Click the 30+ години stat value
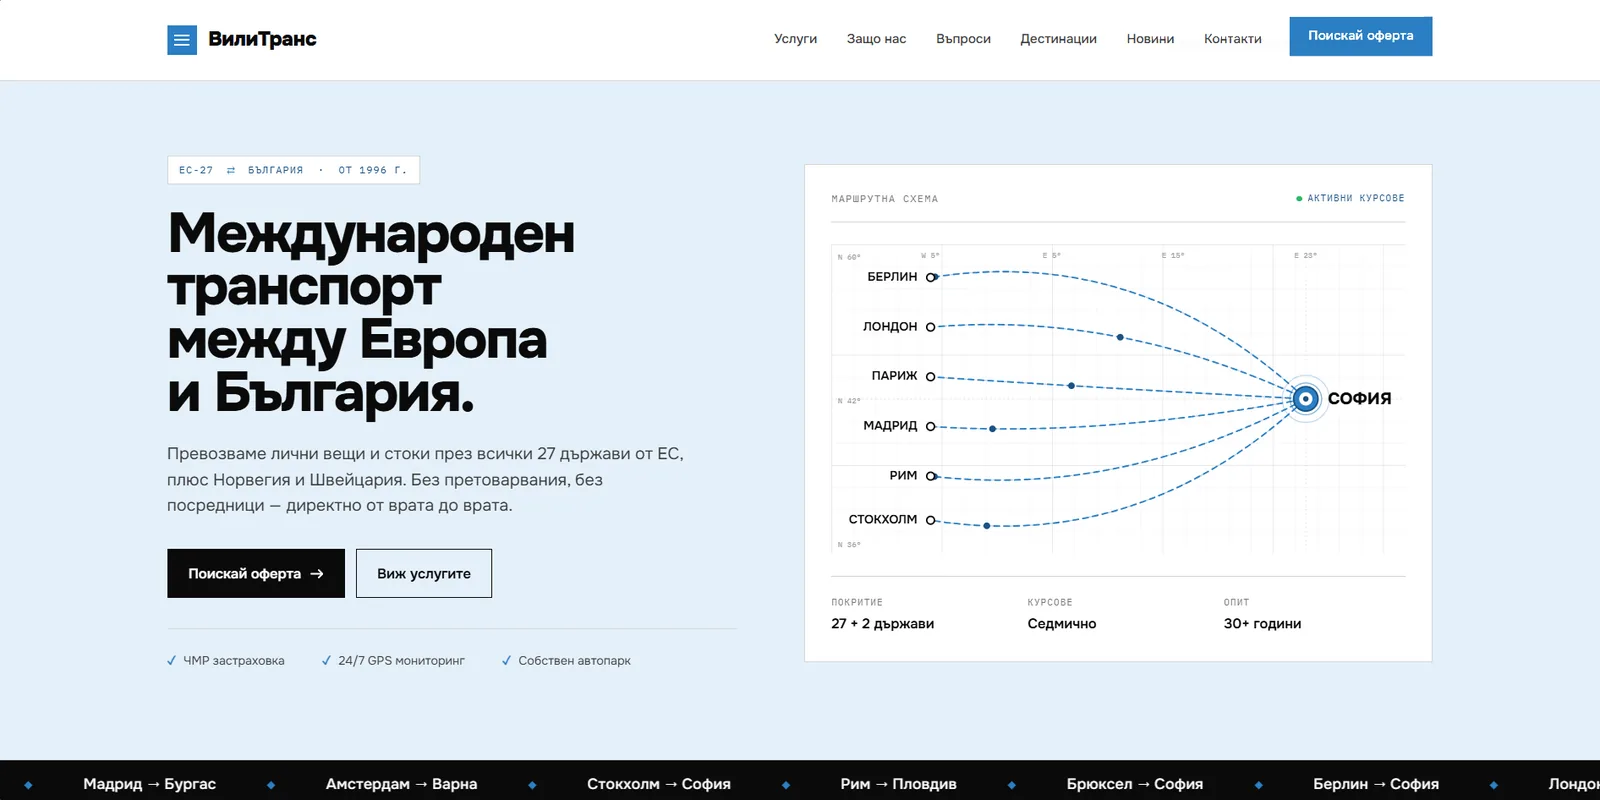 coord(1262,623)
